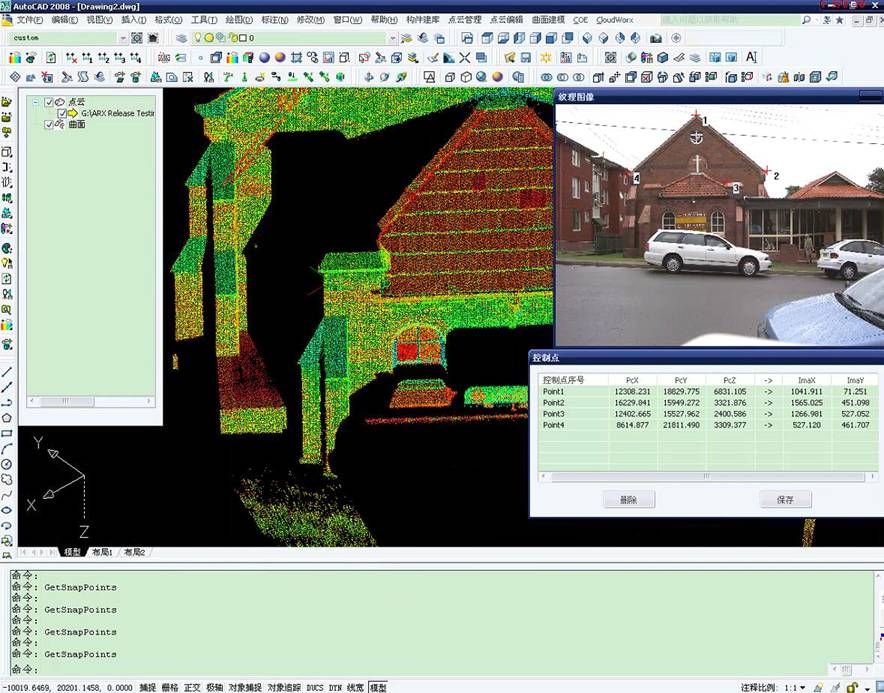Viewport: 884px width, 693px height.
Task: Click the search magnifier icon in help box
Action: pyautogui.click(x=806, y=20)
